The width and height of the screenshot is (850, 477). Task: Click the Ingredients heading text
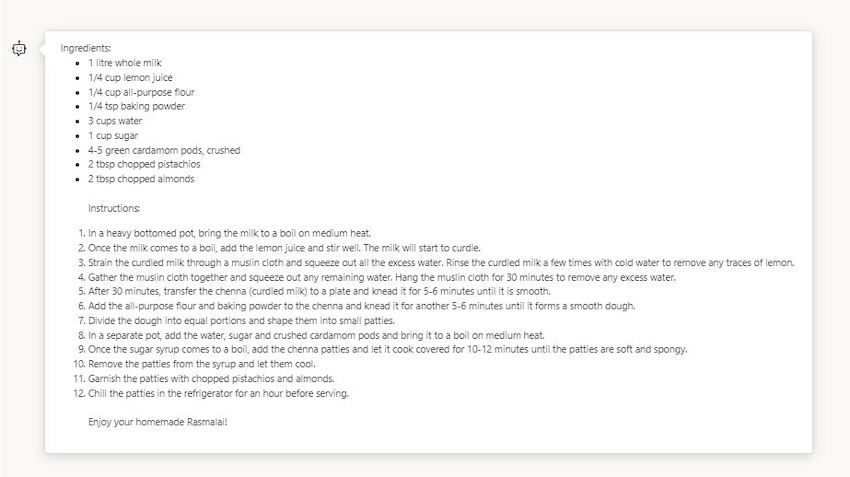(x=86, y=48)
